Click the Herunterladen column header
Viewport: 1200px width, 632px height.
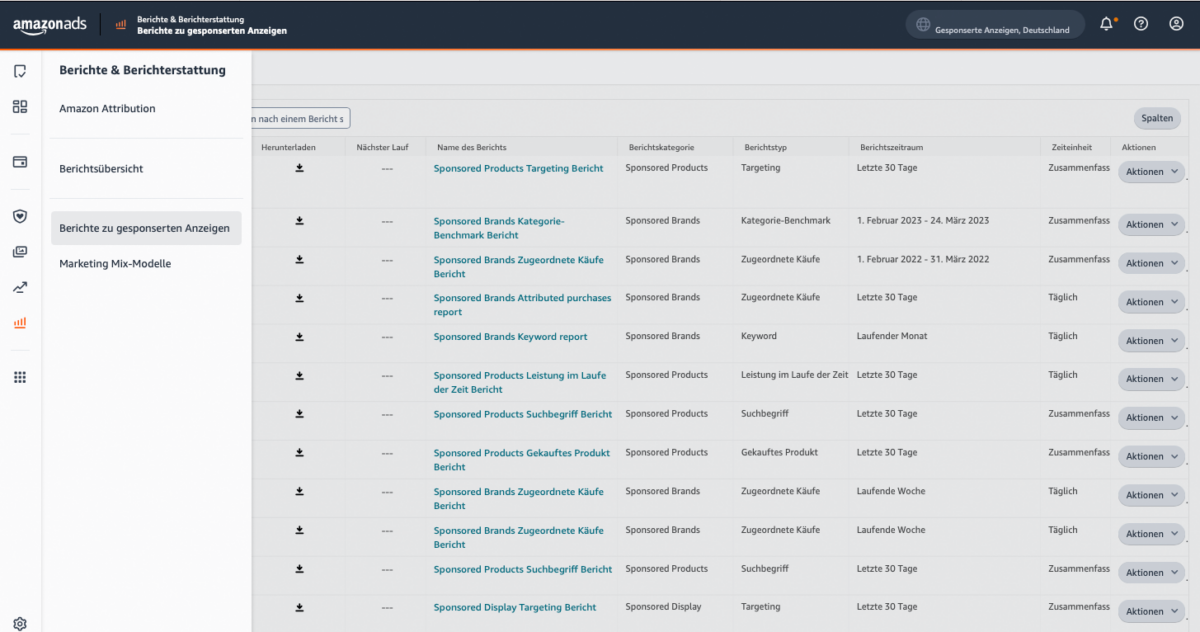coord(288,147)
